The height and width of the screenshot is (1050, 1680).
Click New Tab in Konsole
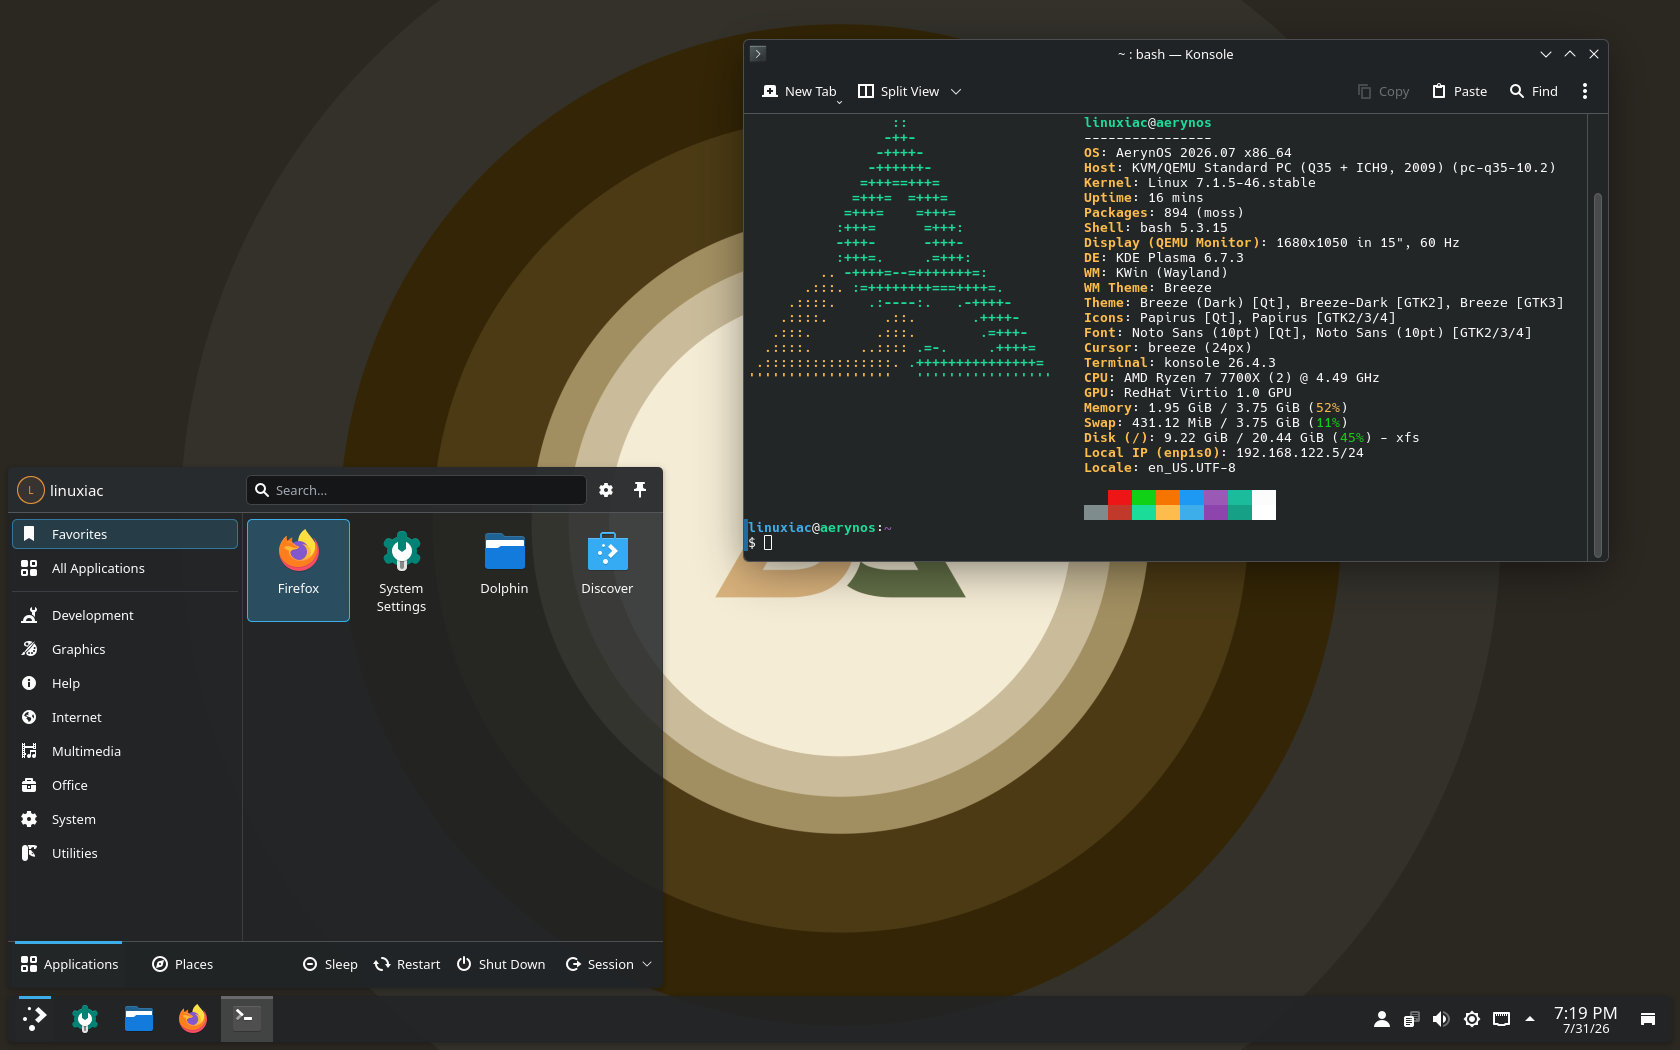[x=799, y=91]
